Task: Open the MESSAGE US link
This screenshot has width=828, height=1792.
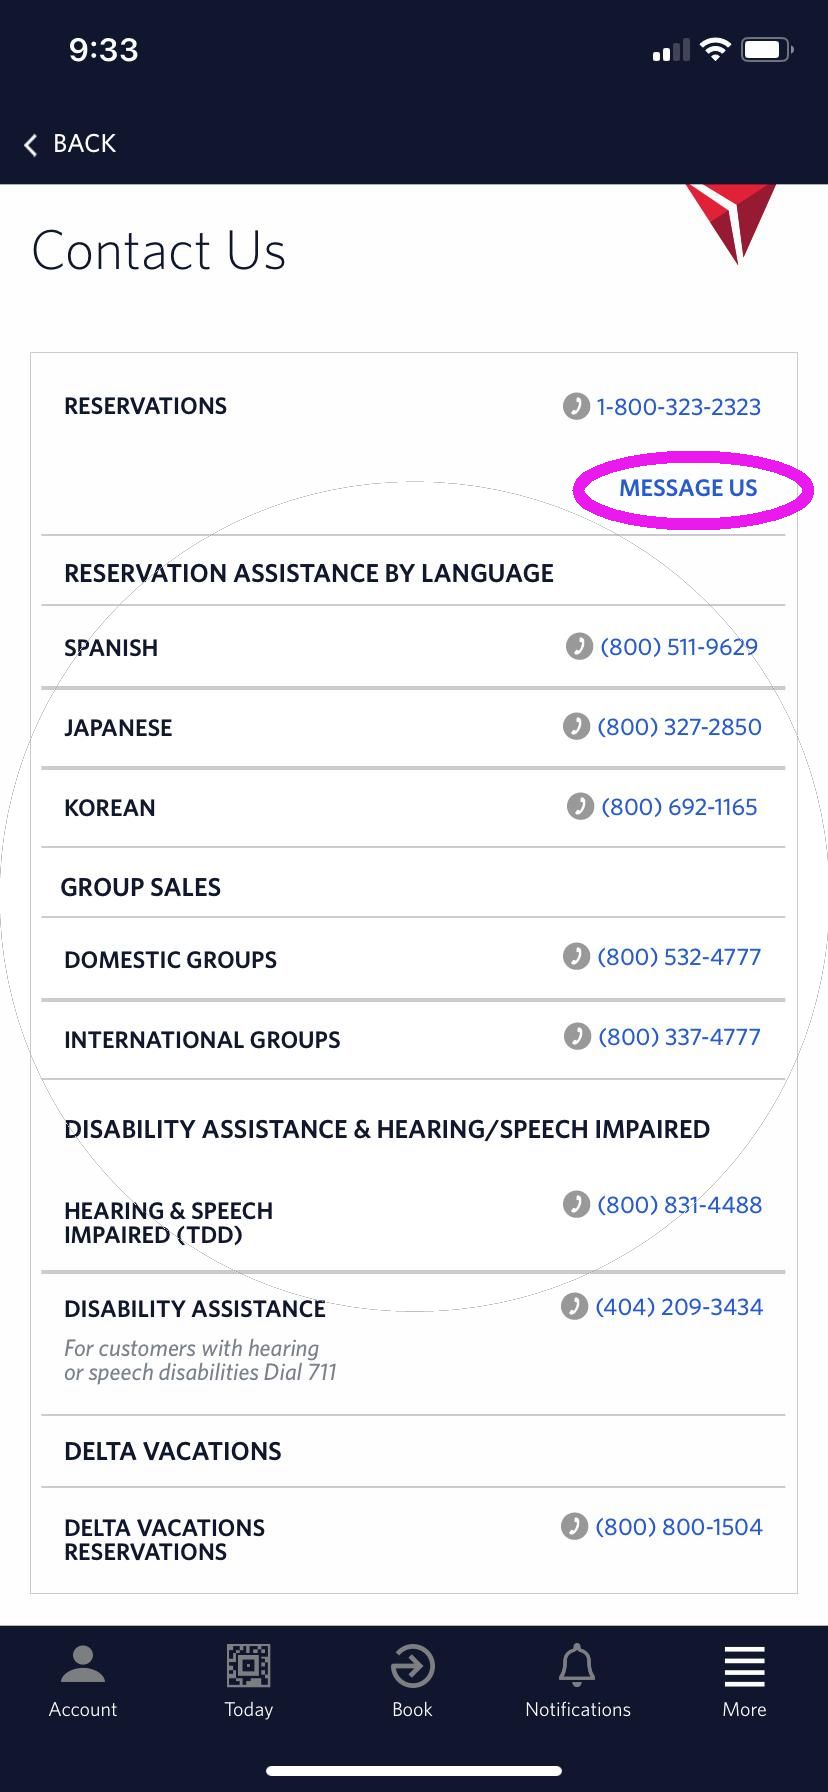Action: pyautogui.click(x=687, y=488)
